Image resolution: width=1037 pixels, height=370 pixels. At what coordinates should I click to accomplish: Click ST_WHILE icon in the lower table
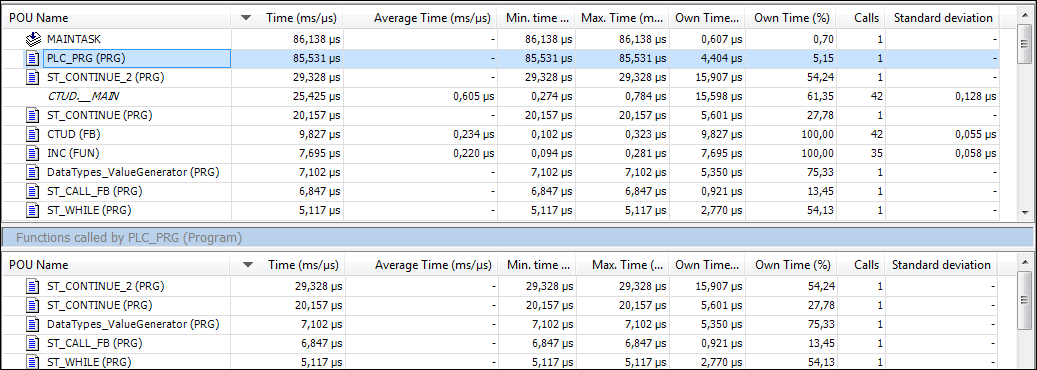tap(33, 362)
